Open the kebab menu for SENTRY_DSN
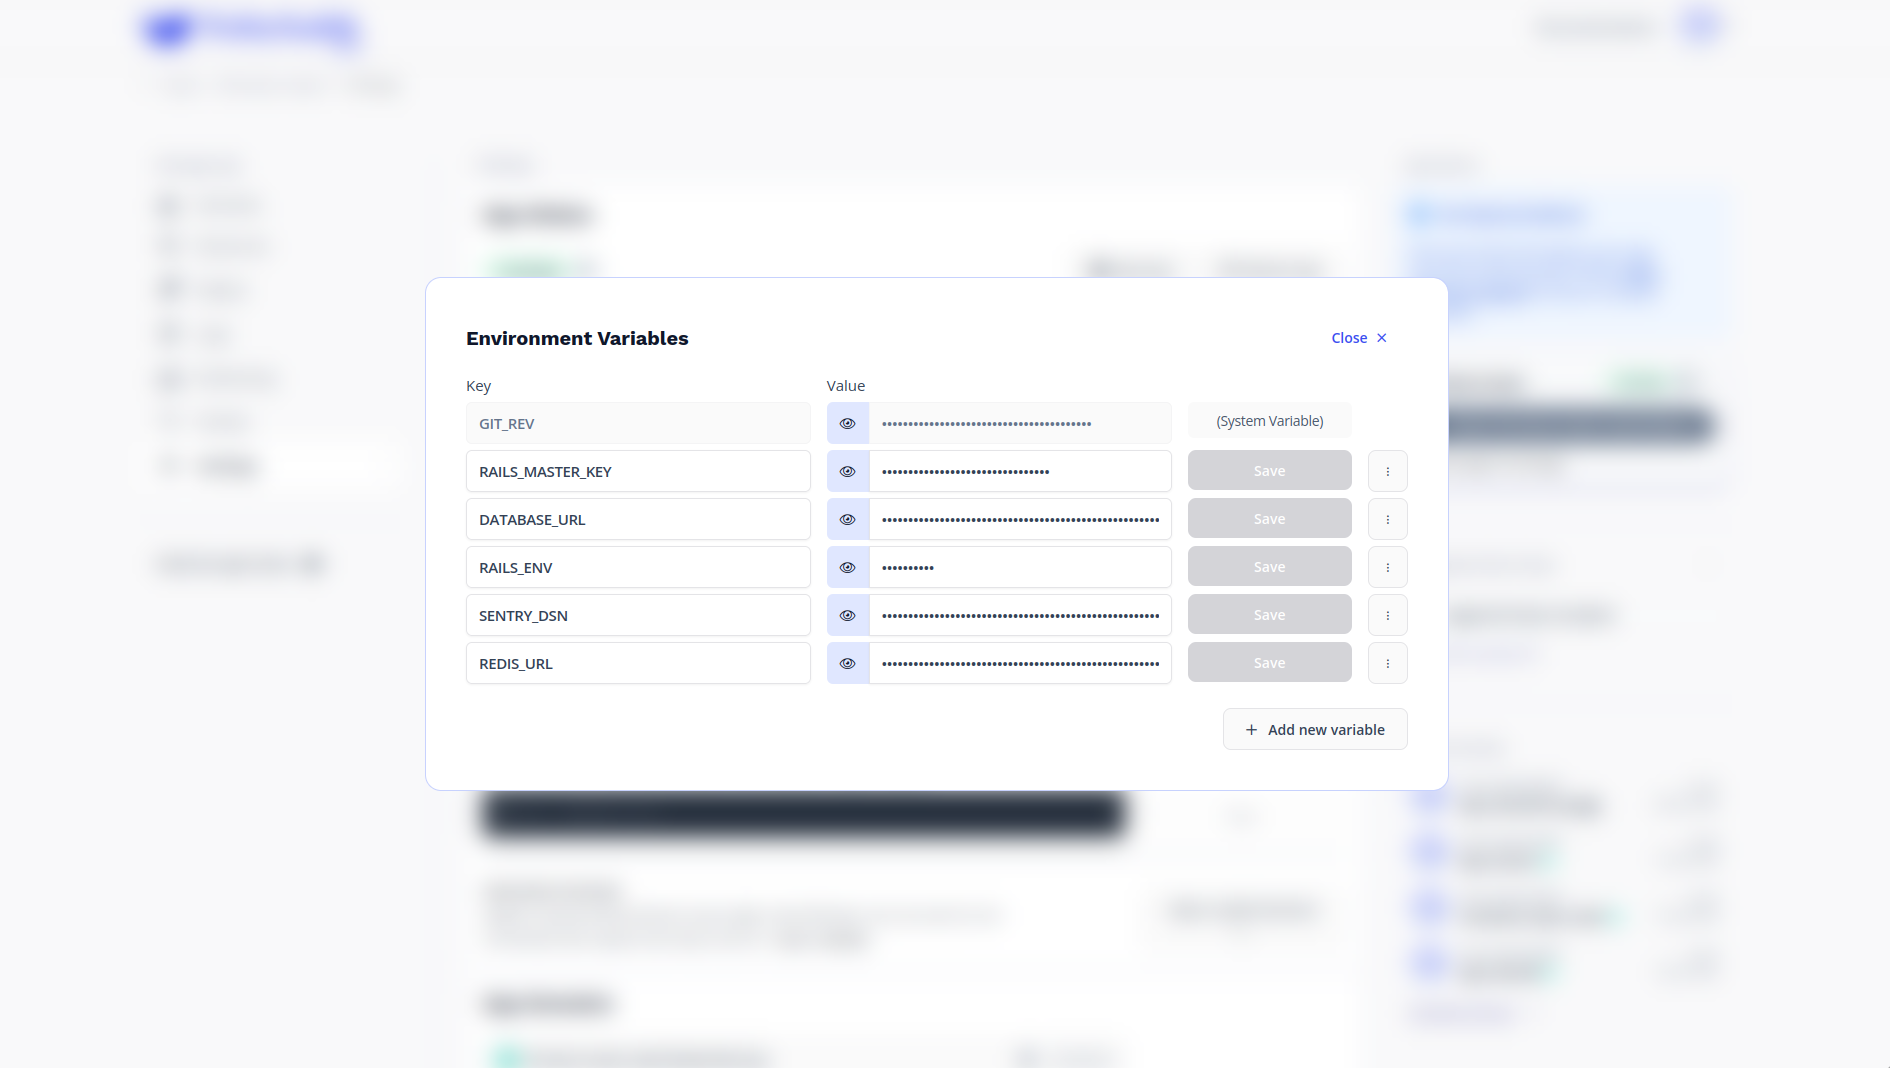This screenshot has width=1890, height=1068. (x=1387, y=615)
